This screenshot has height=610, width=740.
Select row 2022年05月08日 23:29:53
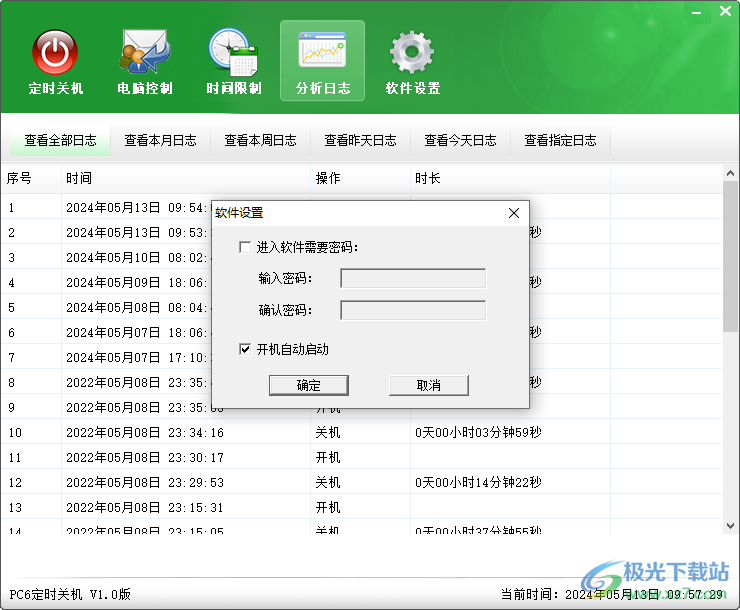(x=362, y=482)
